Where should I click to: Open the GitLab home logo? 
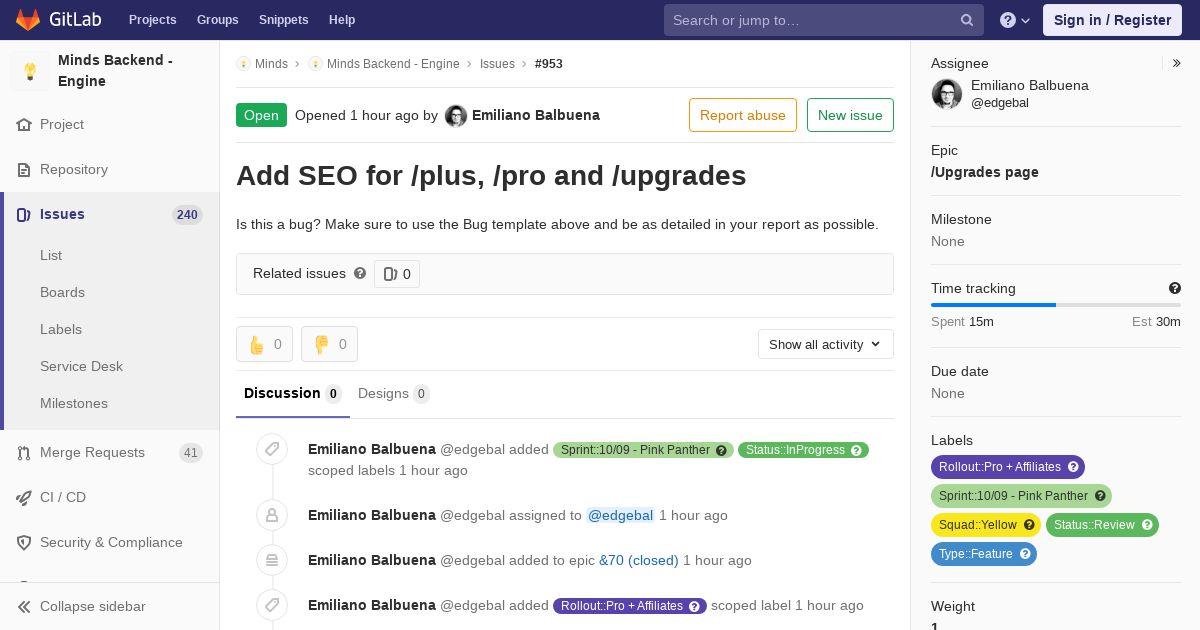coord(57,19)
